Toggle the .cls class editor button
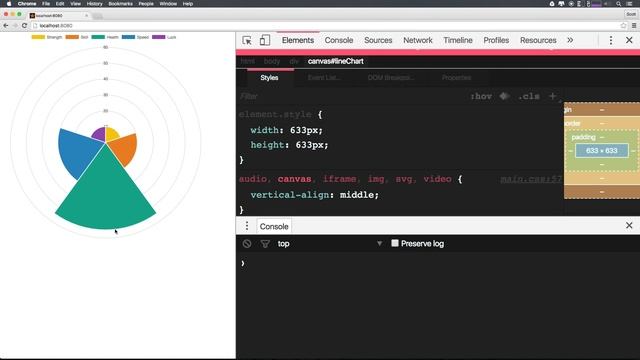The image size is (640, 360). 529,96
